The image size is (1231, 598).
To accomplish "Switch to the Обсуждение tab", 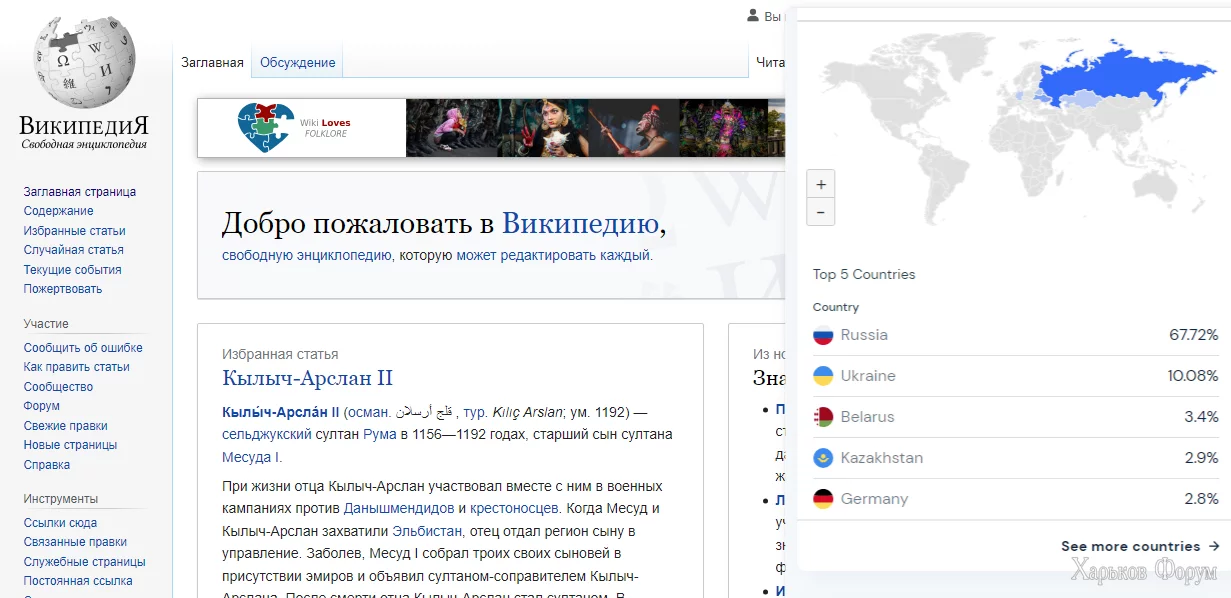I will 297,62.
